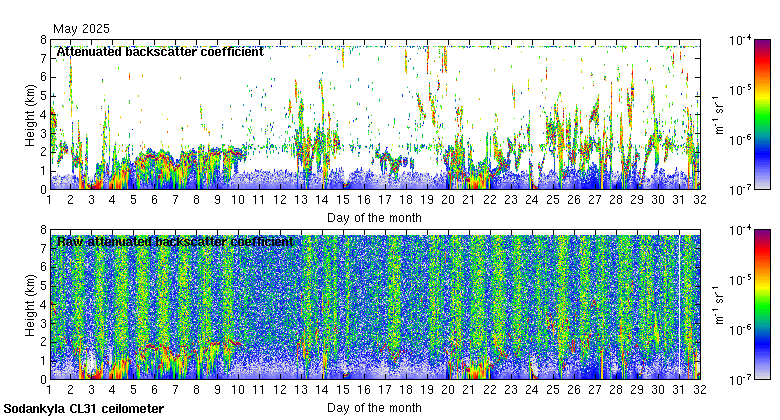The width and height of the screenshot is (780, 420).
Task: Click day 31 tick label on bottom plot
Action: click(x=679, y=390)
